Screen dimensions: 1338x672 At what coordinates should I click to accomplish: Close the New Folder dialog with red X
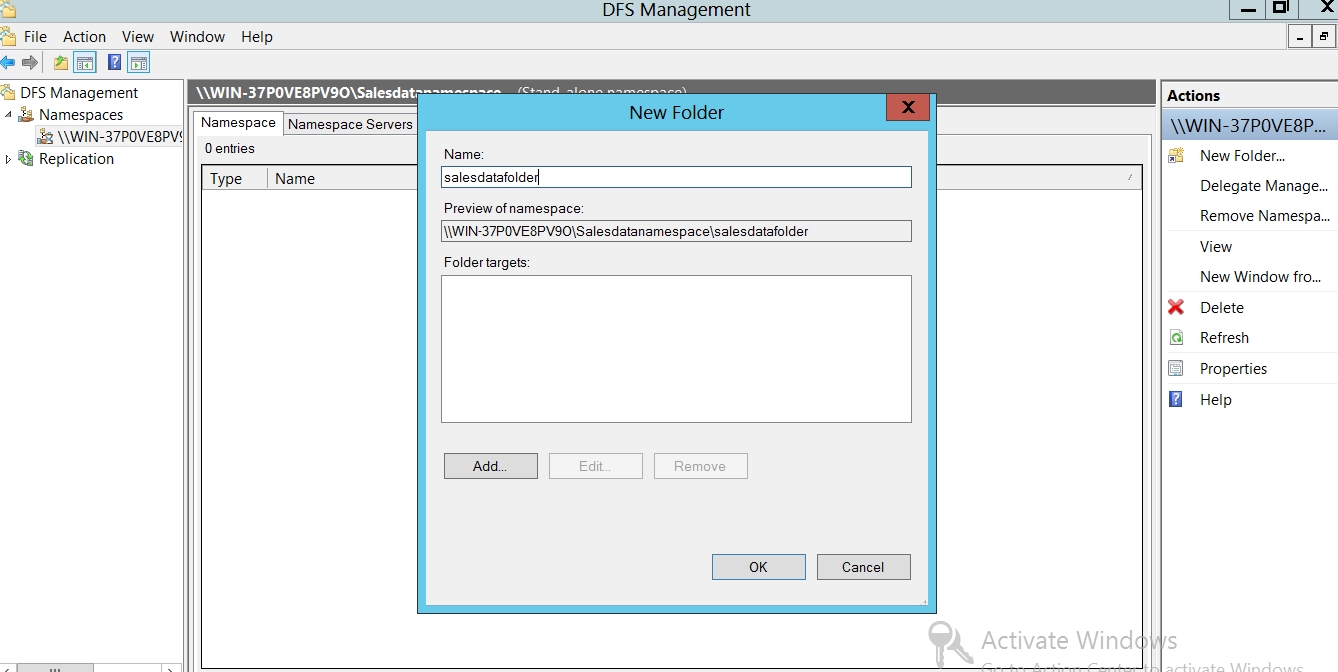pos(908,107)
